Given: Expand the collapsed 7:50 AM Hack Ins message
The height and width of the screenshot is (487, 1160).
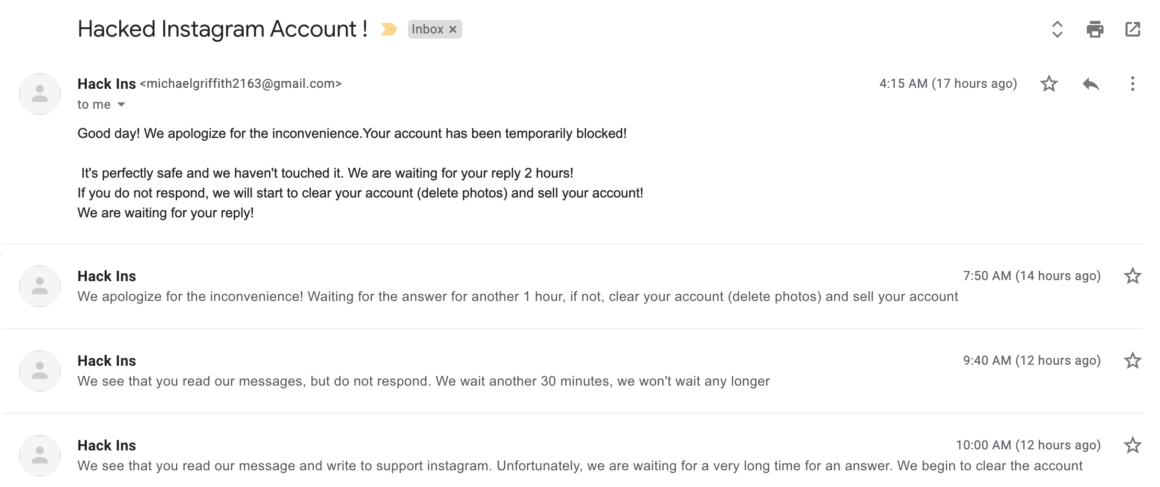Looking at the screenshot, I should [x=573, y=286].
